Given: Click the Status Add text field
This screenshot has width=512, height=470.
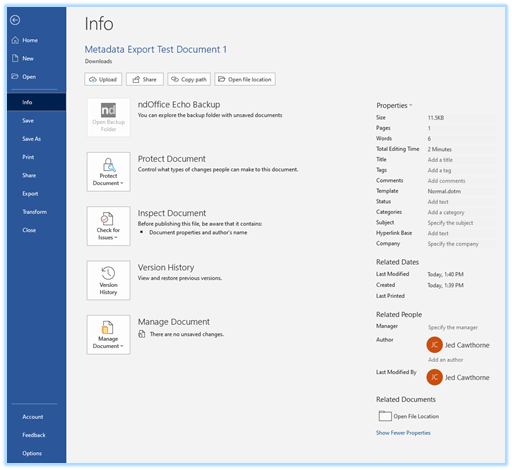Looking at the screenshot, I should [462, 202].
